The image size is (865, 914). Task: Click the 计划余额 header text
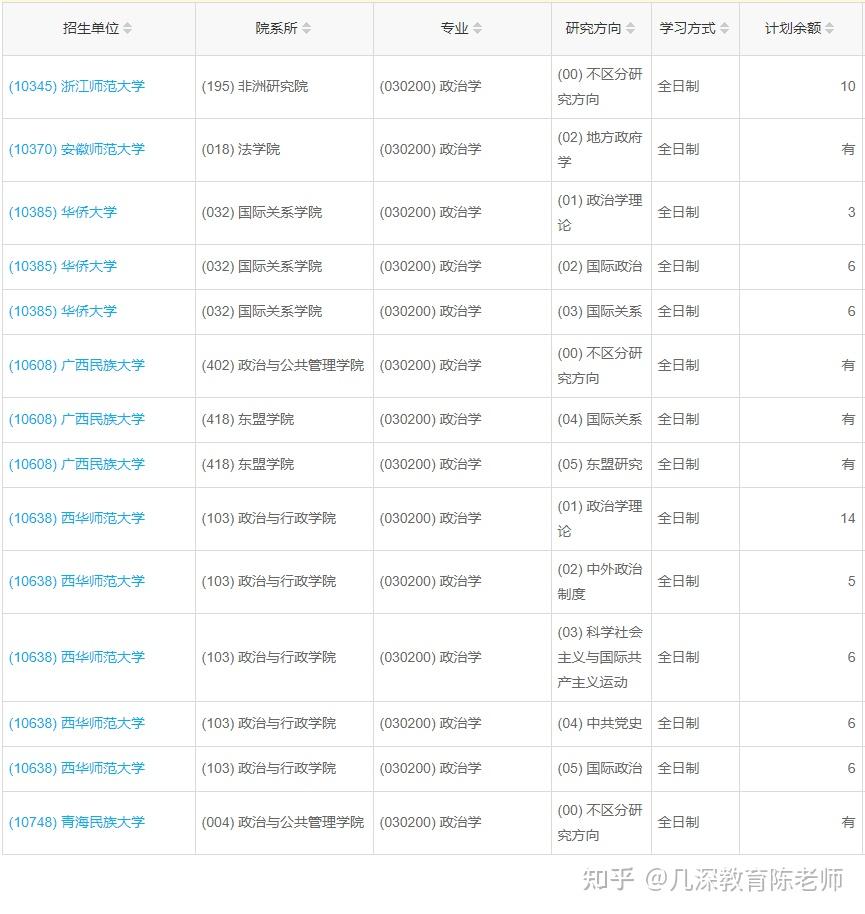point(793,28)
